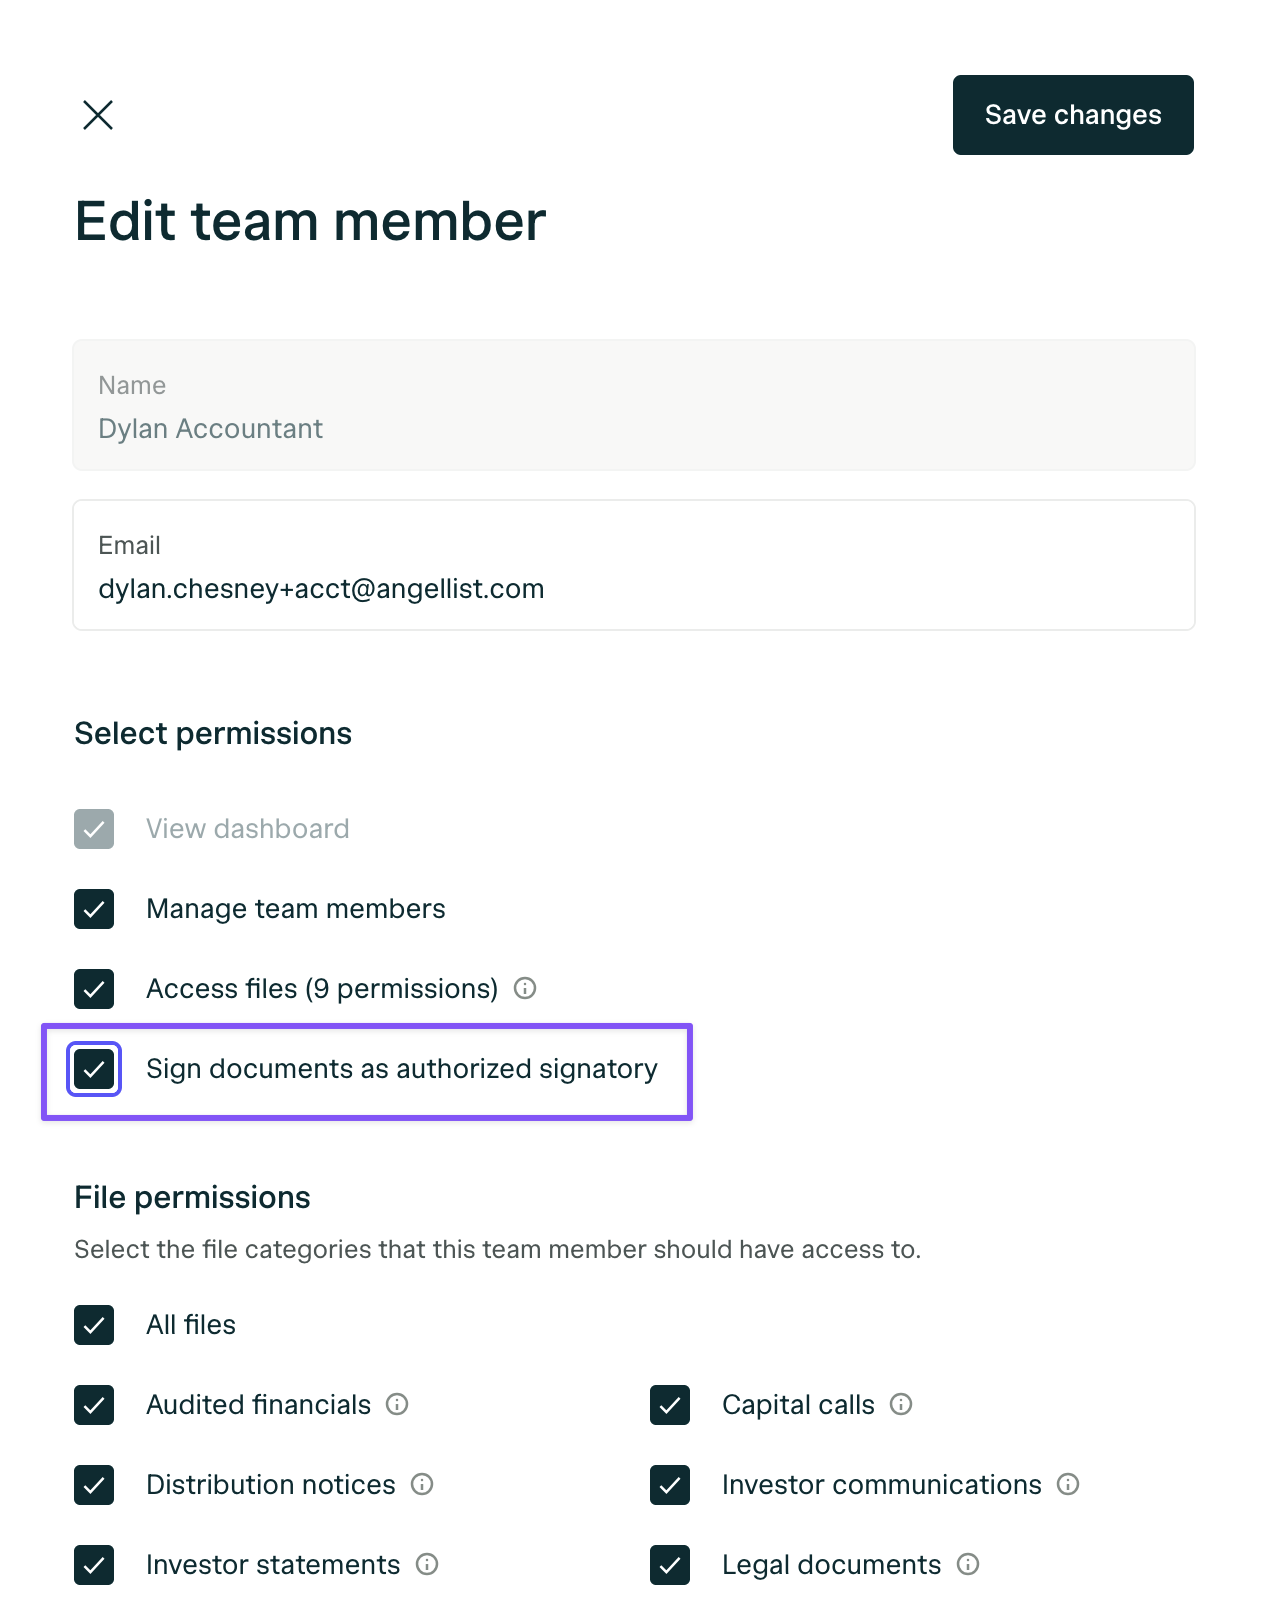
Task: Uncheck Capital calls file category
Action: point(670,1405)
